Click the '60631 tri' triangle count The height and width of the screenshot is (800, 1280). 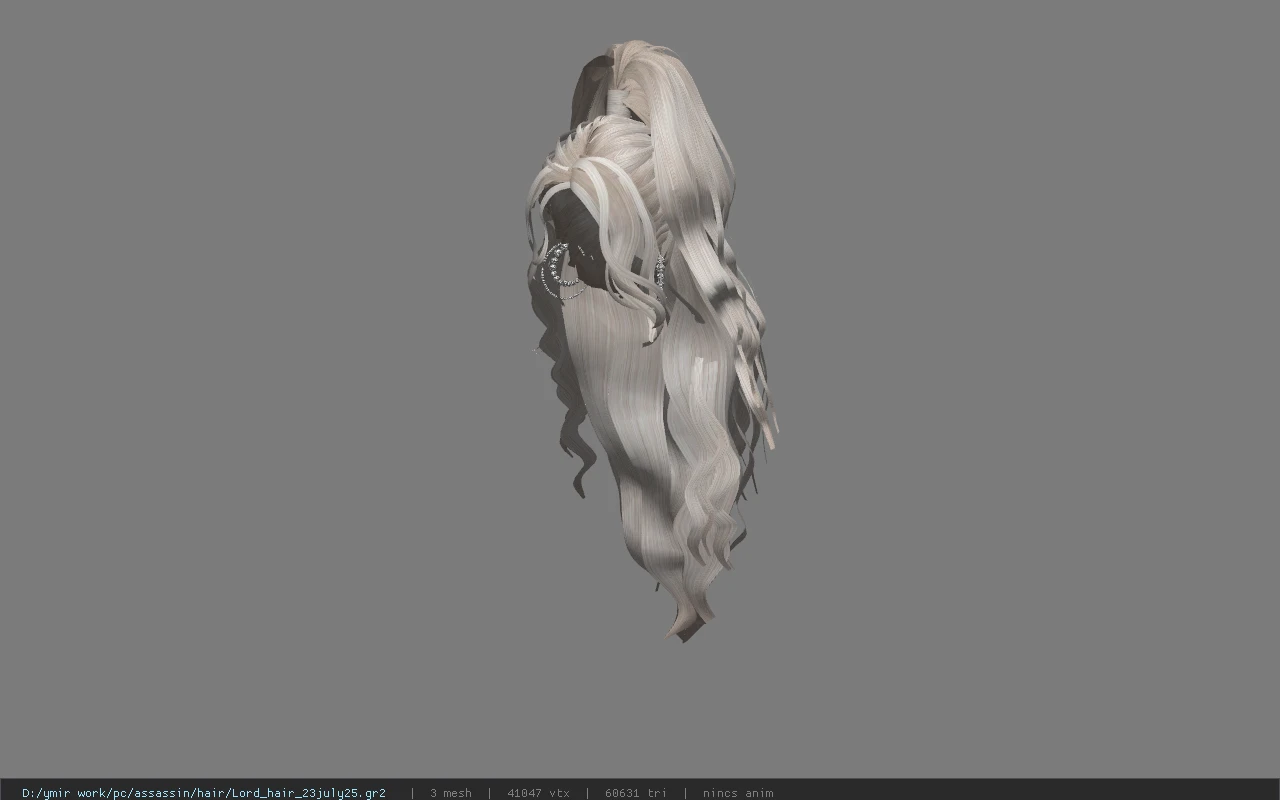[x=636, y=793]
